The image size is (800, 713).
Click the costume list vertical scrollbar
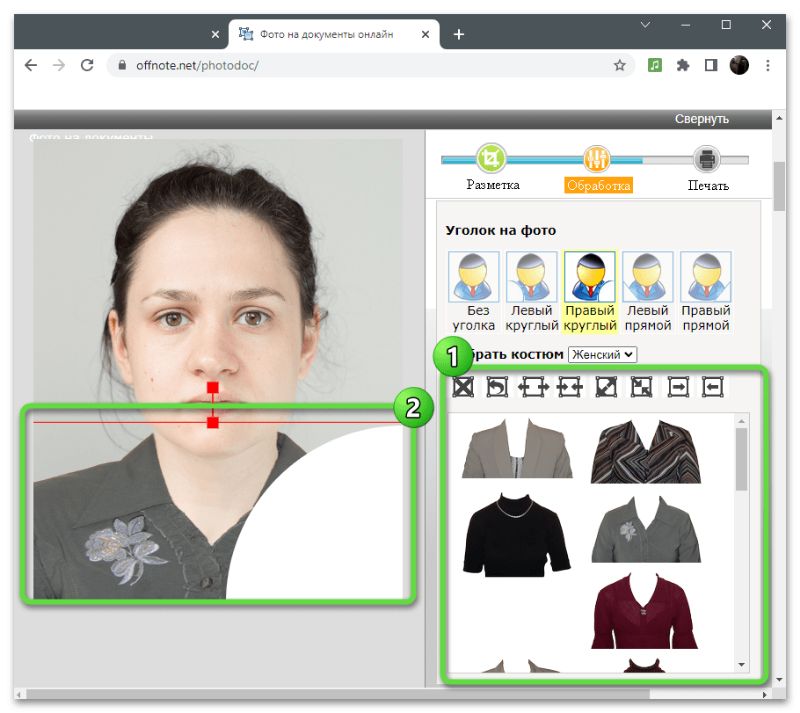click(741, 460)
